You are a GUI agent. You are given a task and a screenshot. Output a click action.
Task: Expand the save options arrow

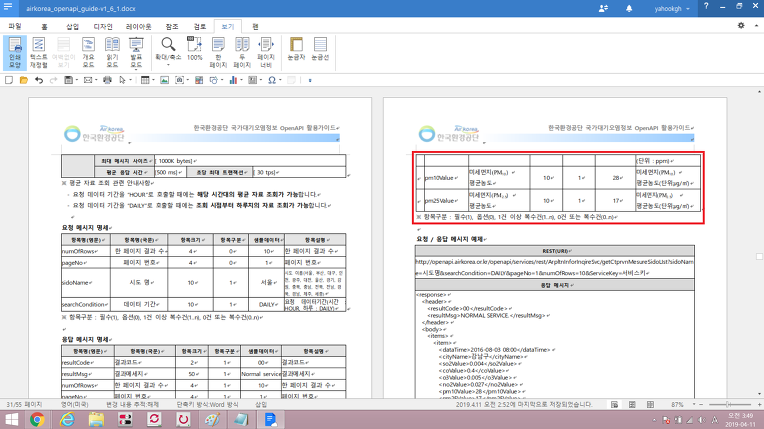coord(77,80)
